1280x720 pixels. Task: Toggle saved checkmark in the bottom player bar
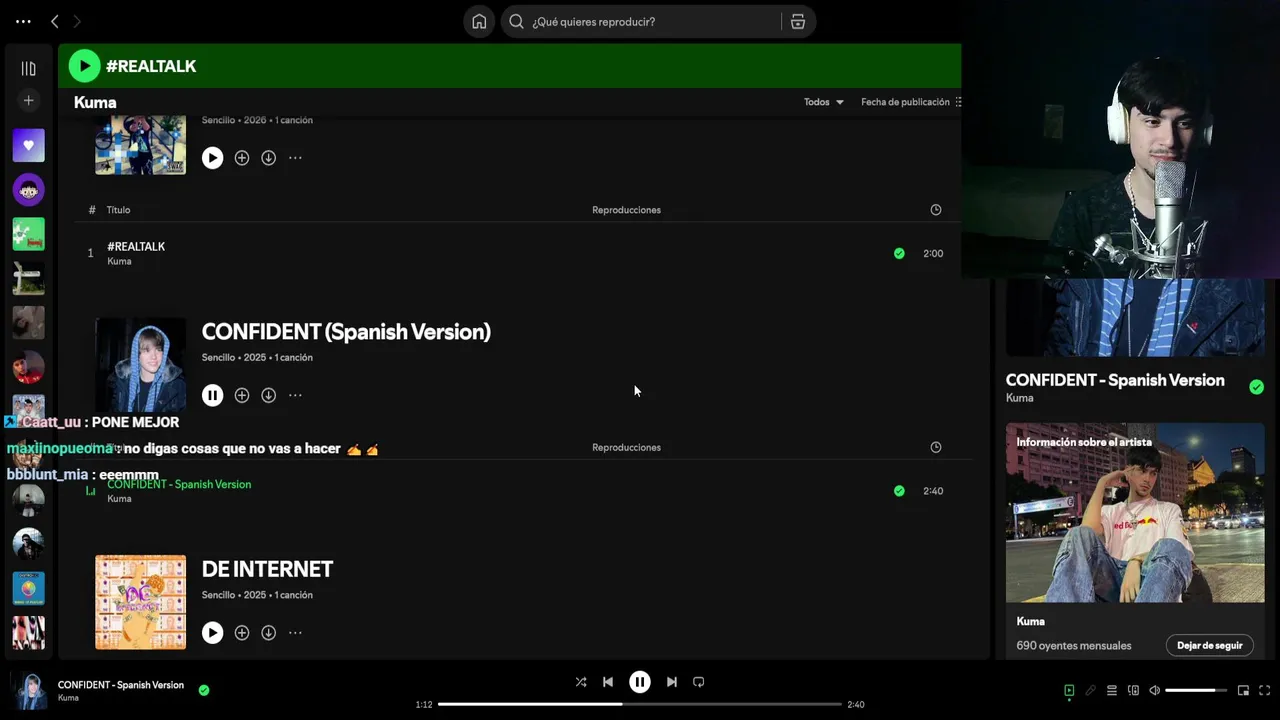(x=204, y=690)
